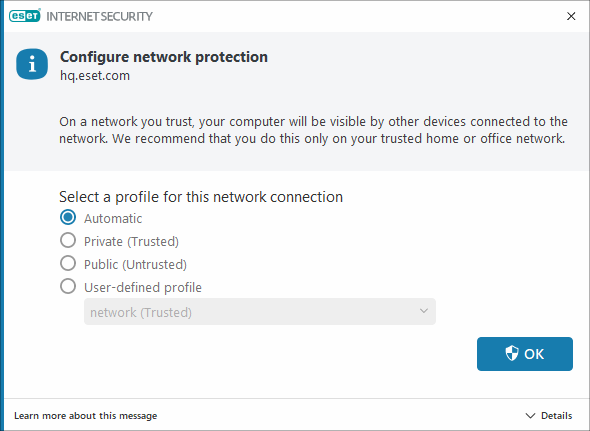Enable the User-defined profile radio option

click(x=68, y=286)
